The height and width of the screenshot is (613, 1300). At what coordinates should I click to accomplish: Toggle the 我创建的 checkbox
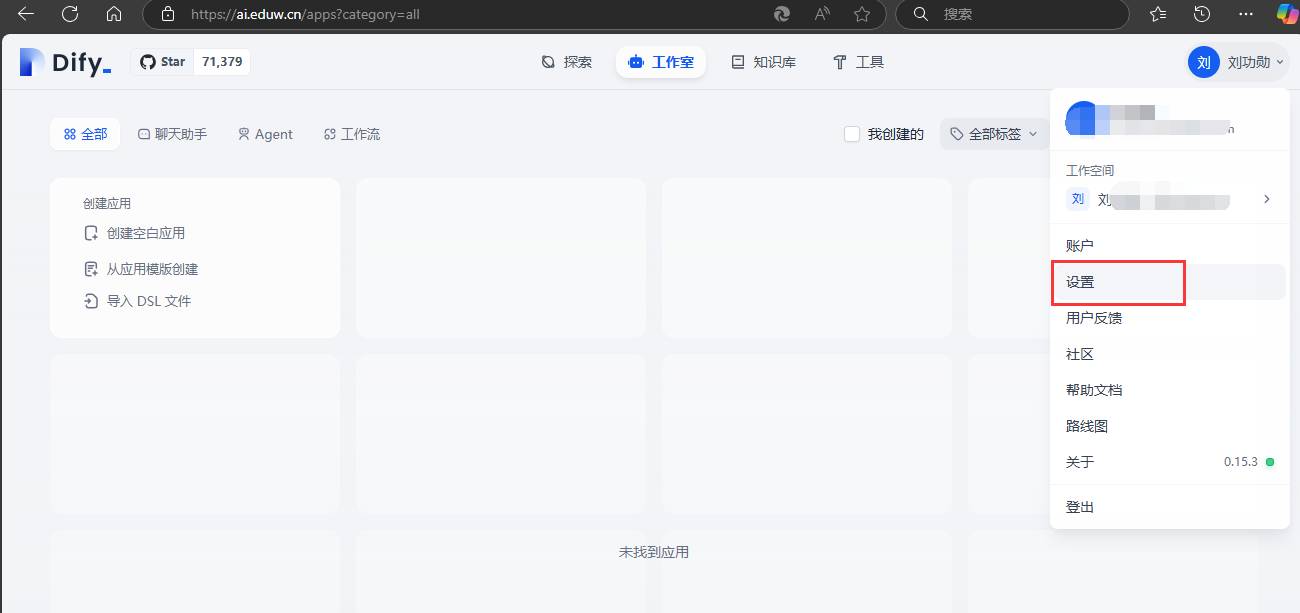[x=852, y=134]
